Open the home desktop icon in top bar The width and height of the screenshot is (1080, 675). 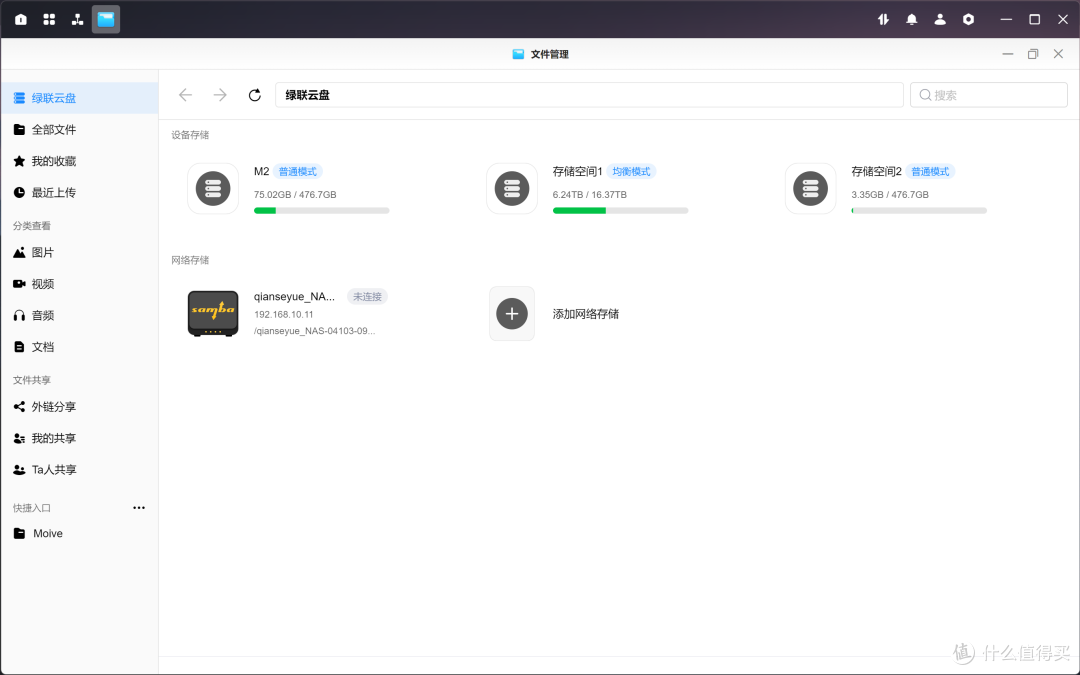(21, 19)
